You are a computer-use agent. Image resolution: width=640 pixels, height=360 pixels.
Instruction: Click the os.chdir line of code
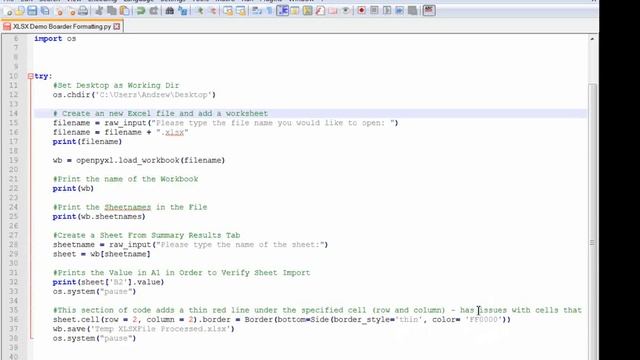point(134,95)
